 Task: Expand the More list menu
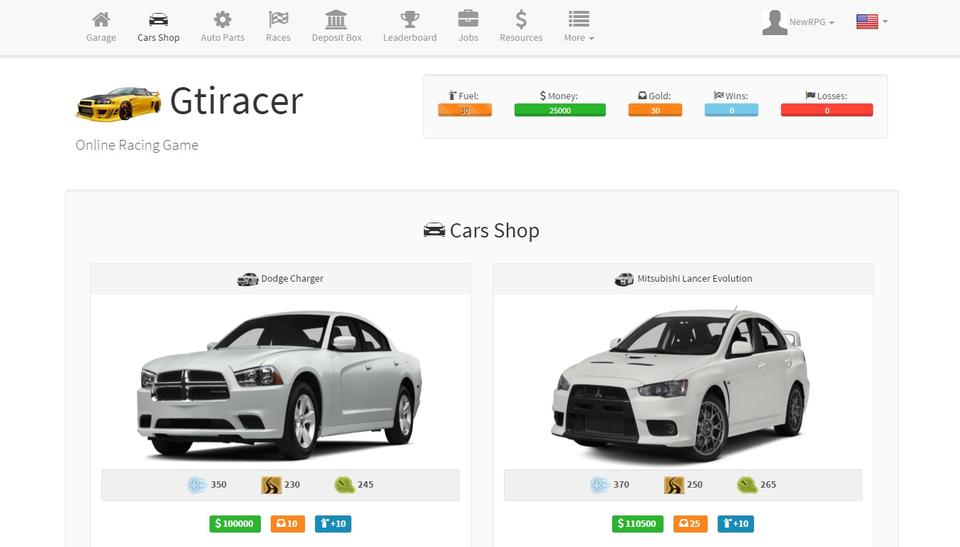(579, 27)
